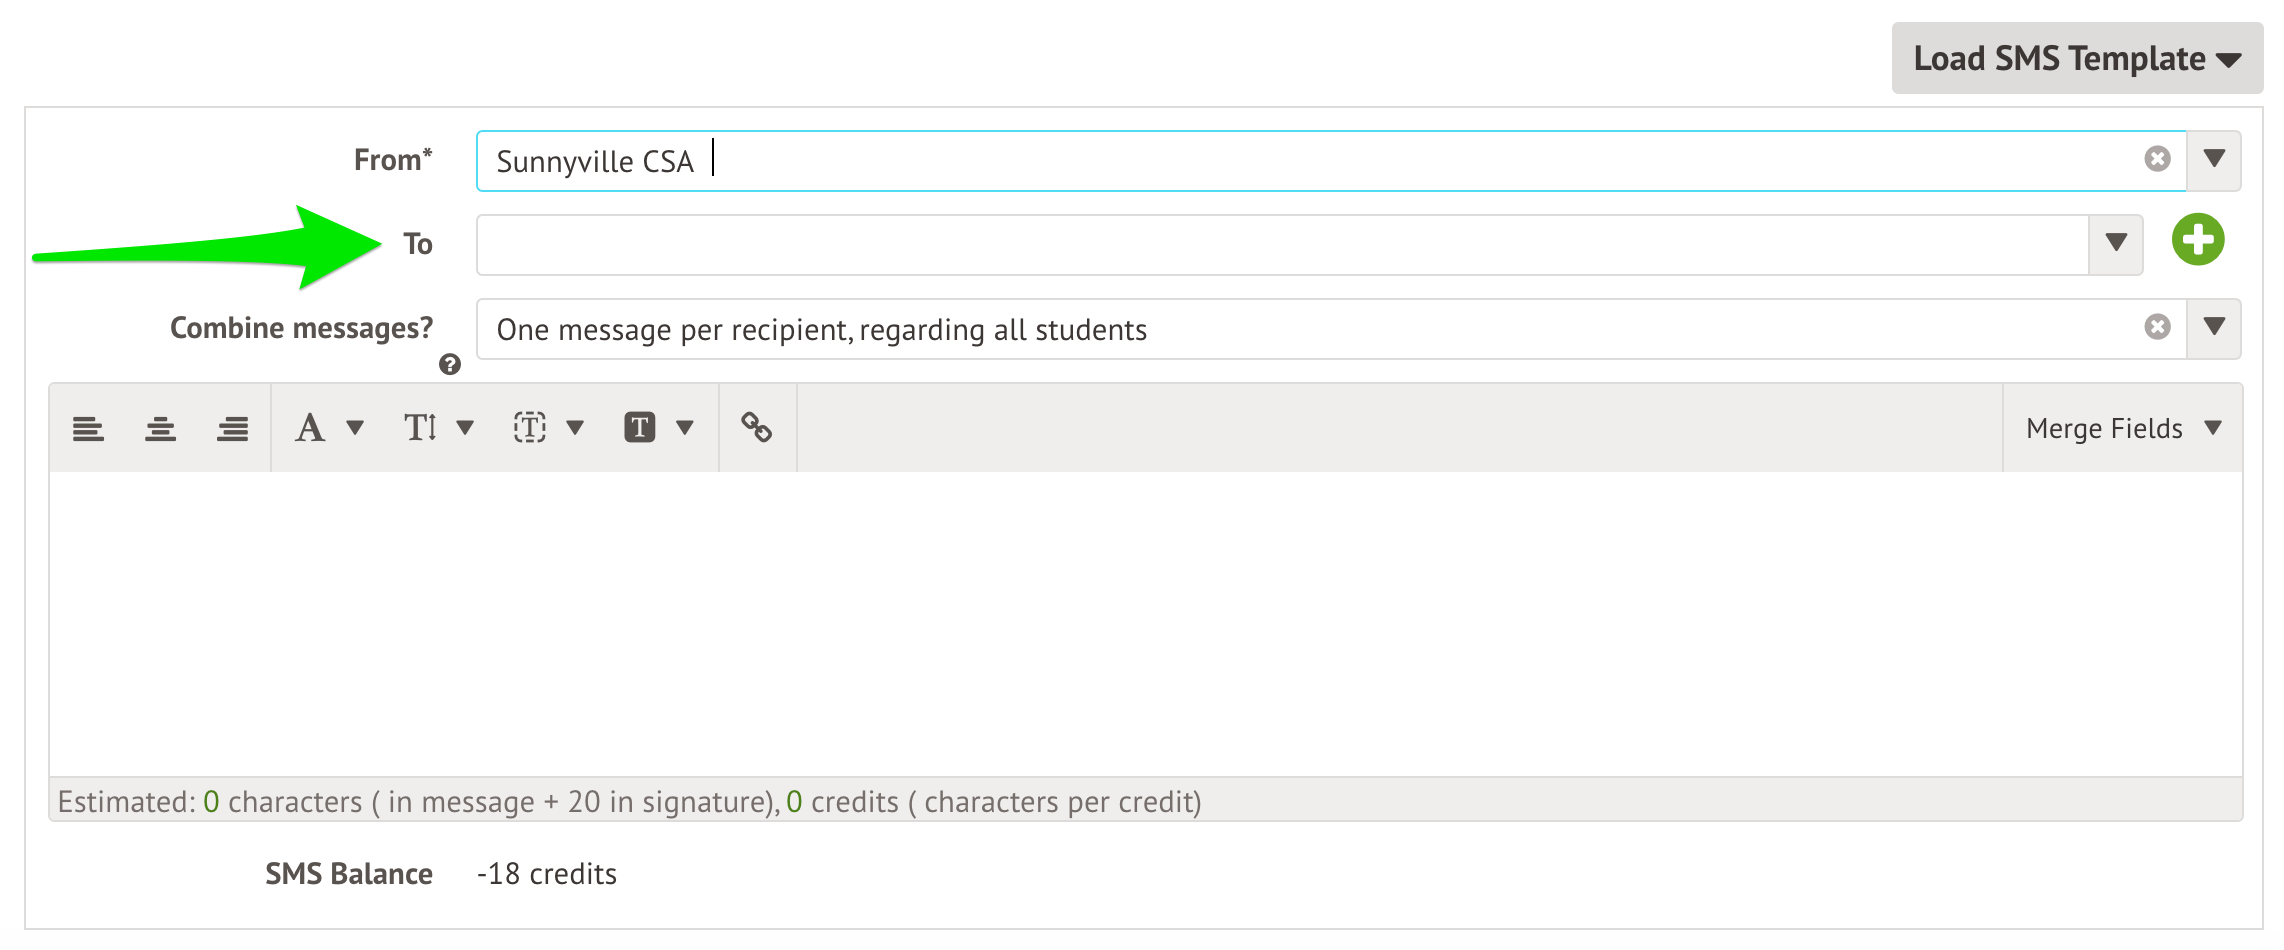Image resolution: width=2284 pixels, height=950 pixels.
Task: Click the empty To recipient field
Action: (1282, 245)
